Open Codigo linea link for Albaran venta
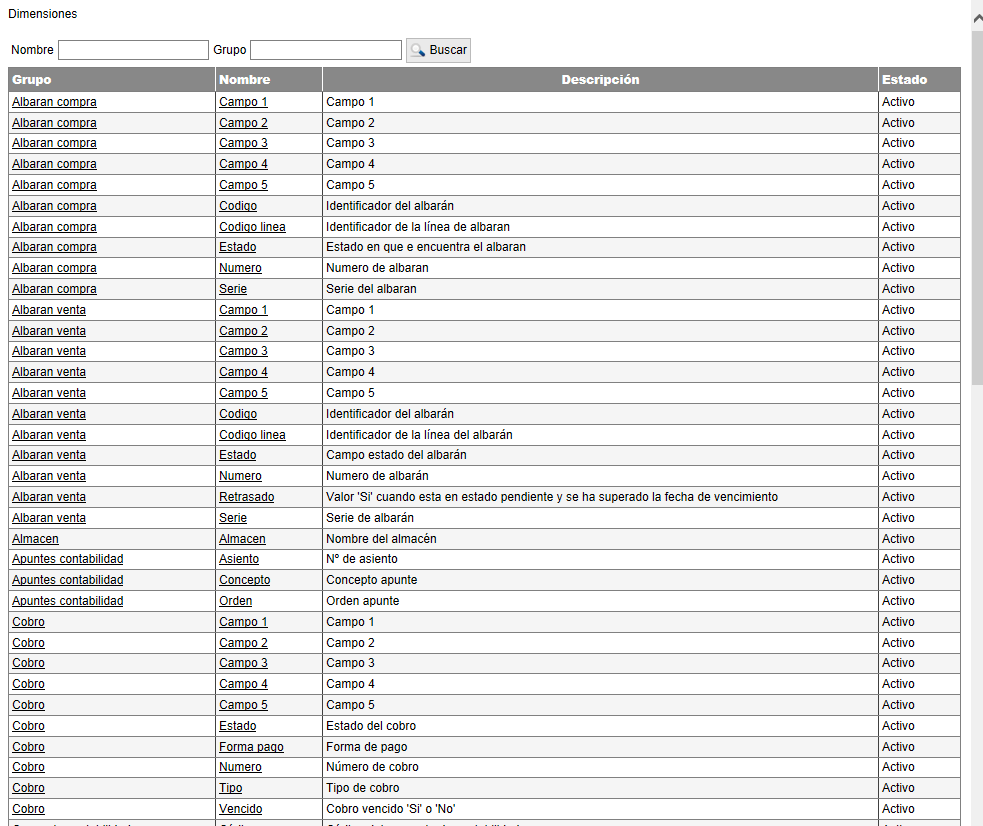983x826 pixels. (252, 435)
